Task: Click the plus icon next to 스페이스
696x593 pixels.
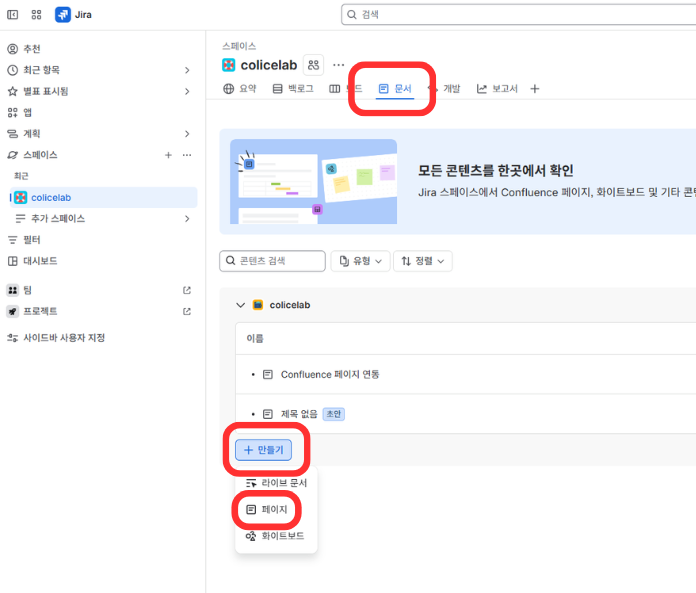Action: click(168, 155)
